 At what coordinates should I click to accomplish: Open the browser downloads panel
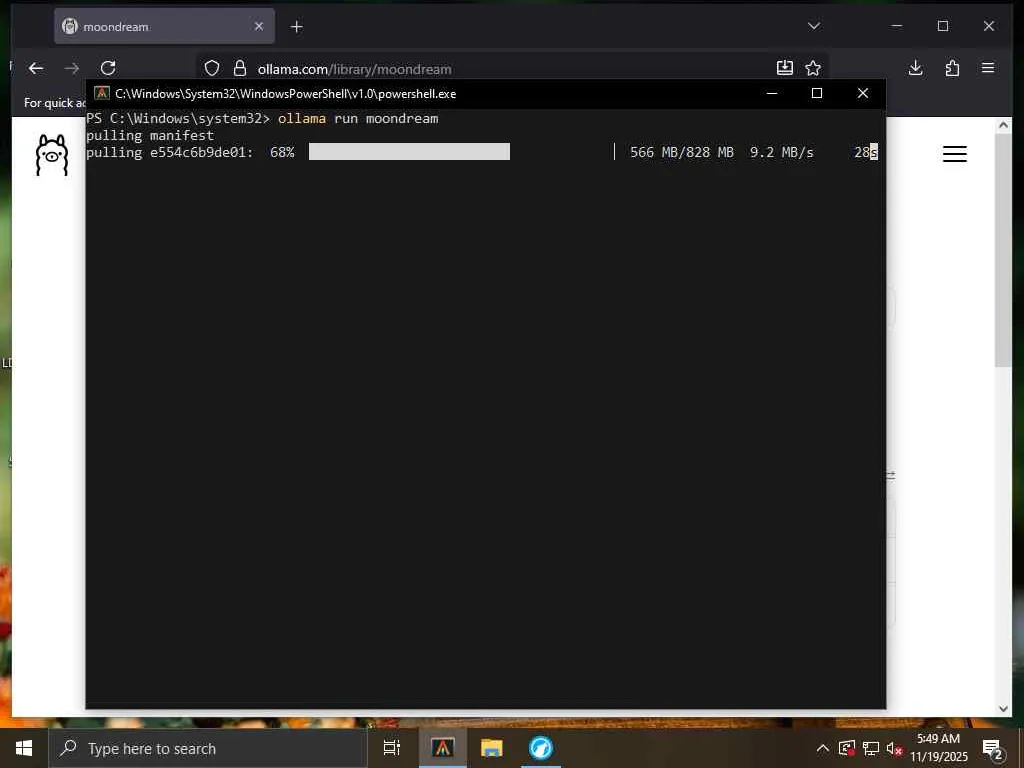click(916, 68)
